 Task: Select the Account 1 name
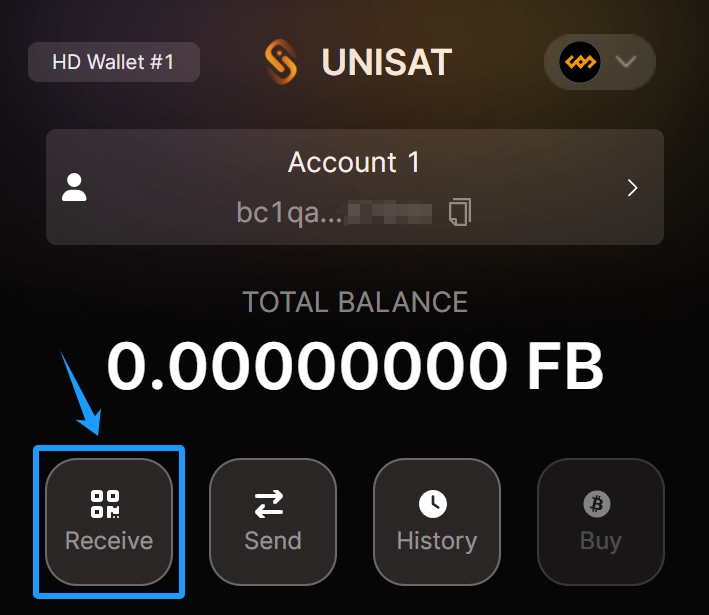pos(354,162)
